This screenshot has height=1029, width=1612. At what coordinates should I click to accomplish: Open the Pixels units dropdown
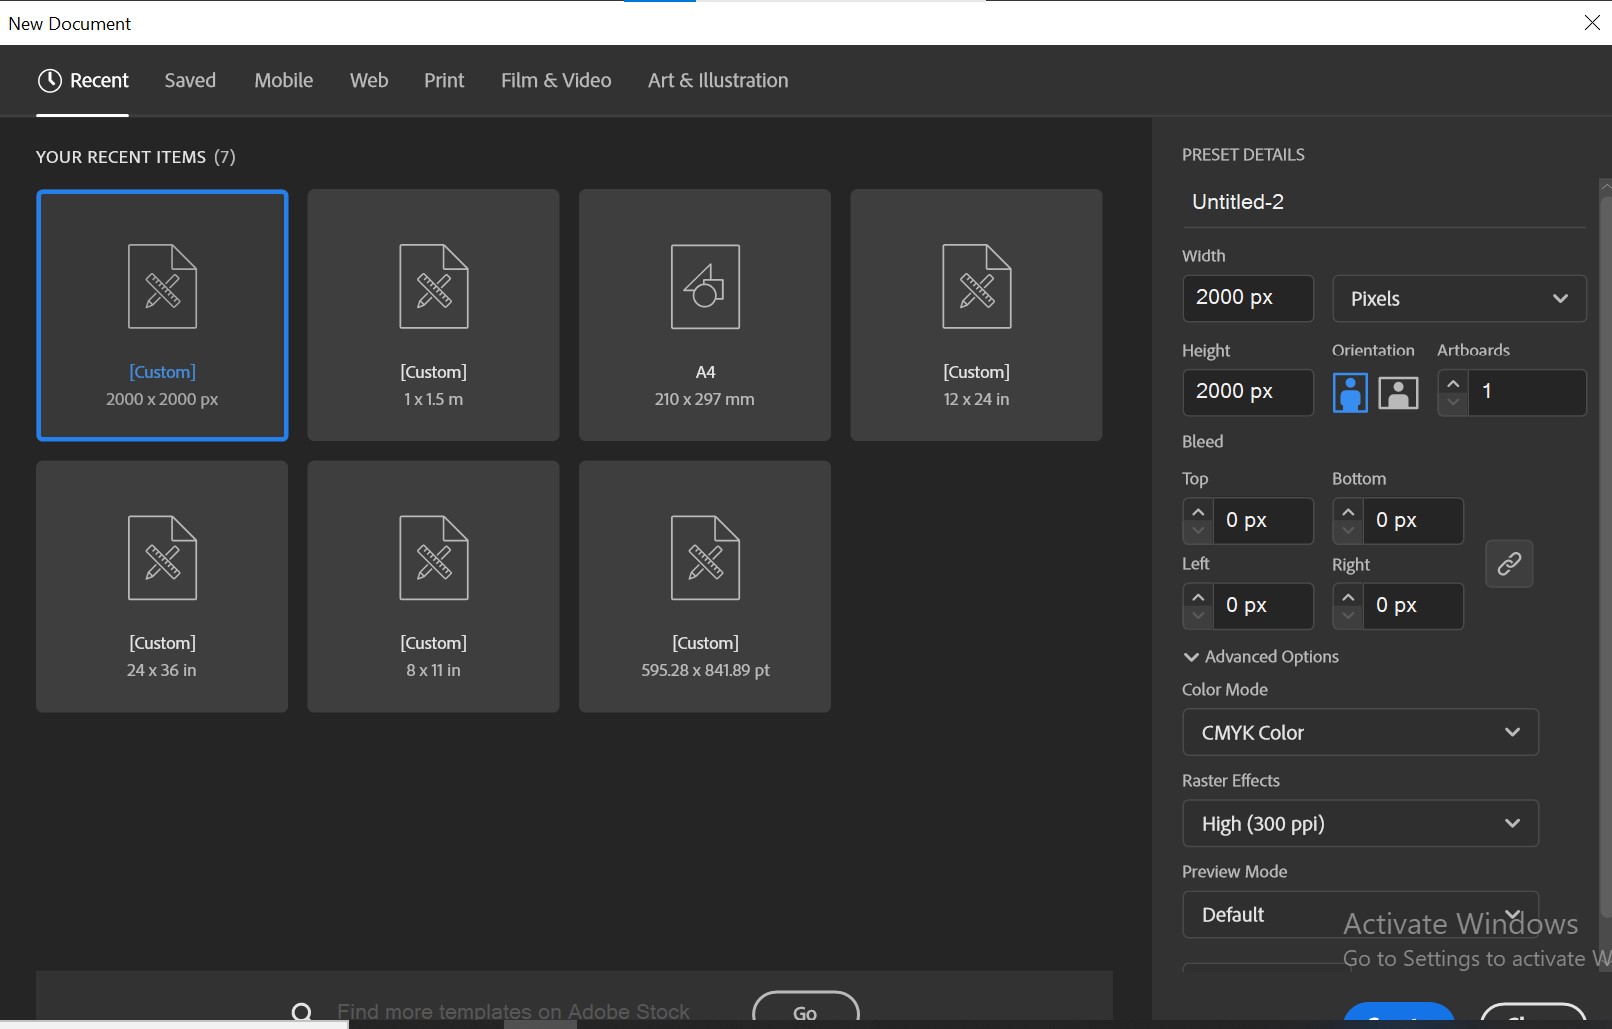(x=1459, y=299)
